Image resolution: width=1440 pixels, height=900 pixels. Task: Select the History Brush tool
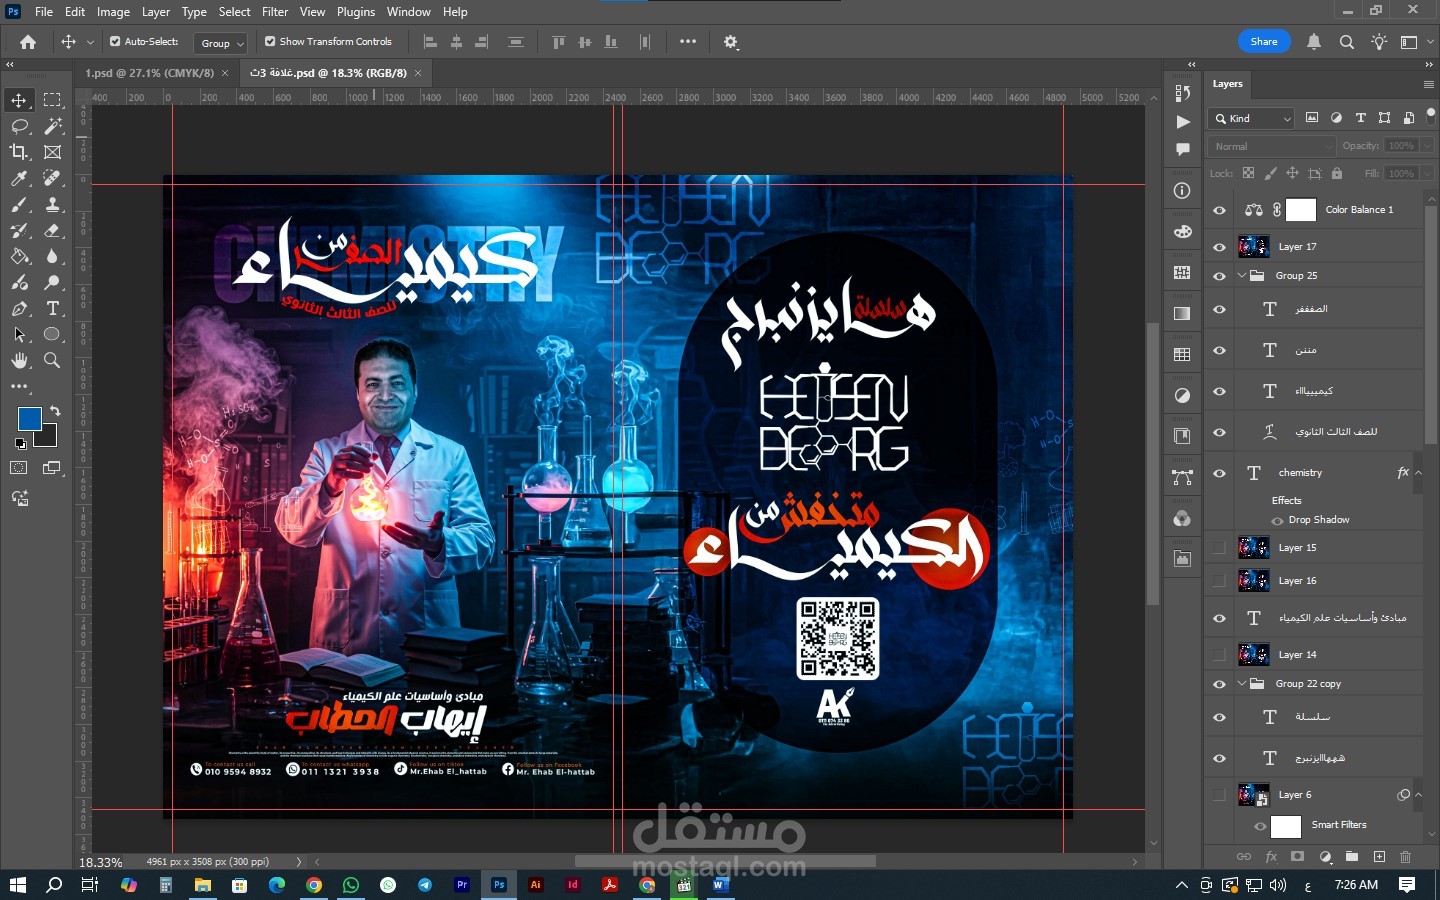19,230
